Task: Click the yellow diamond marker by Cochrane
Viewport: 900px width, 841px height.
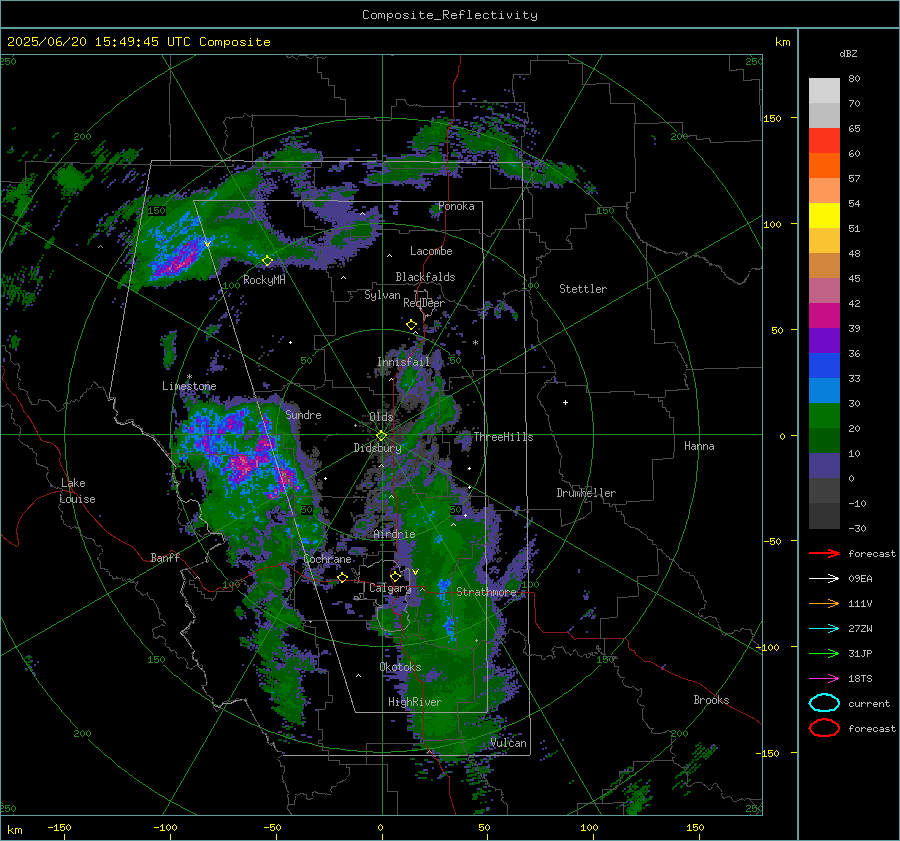Action: coord(342,577)
